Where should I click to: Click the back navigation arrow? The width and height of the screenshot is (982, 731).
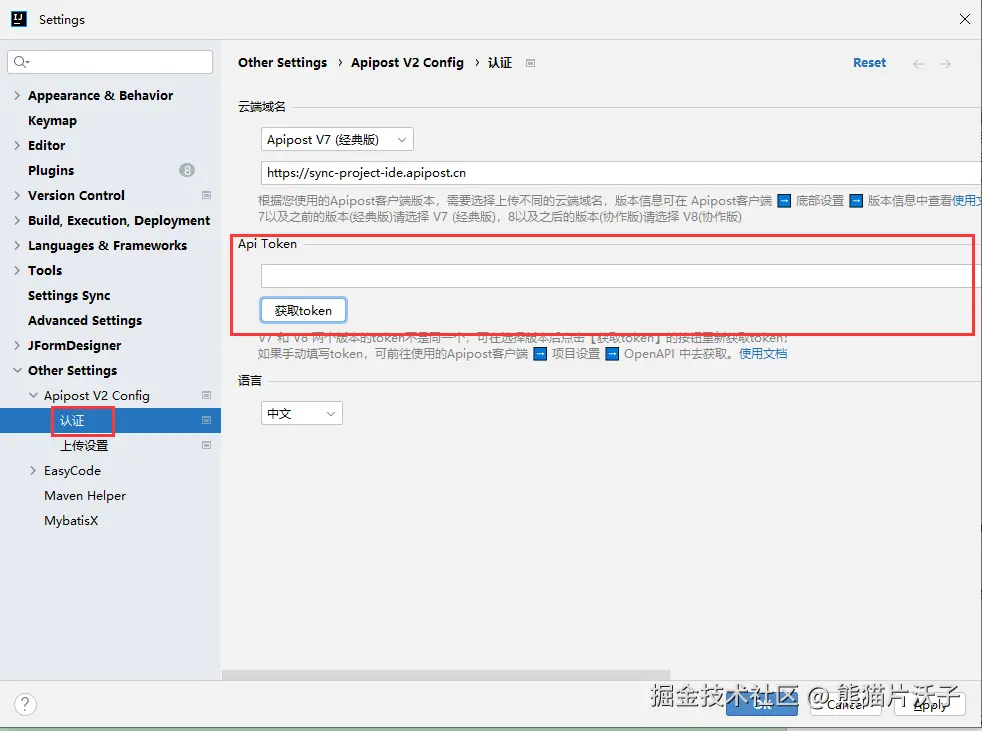point(919,64)
